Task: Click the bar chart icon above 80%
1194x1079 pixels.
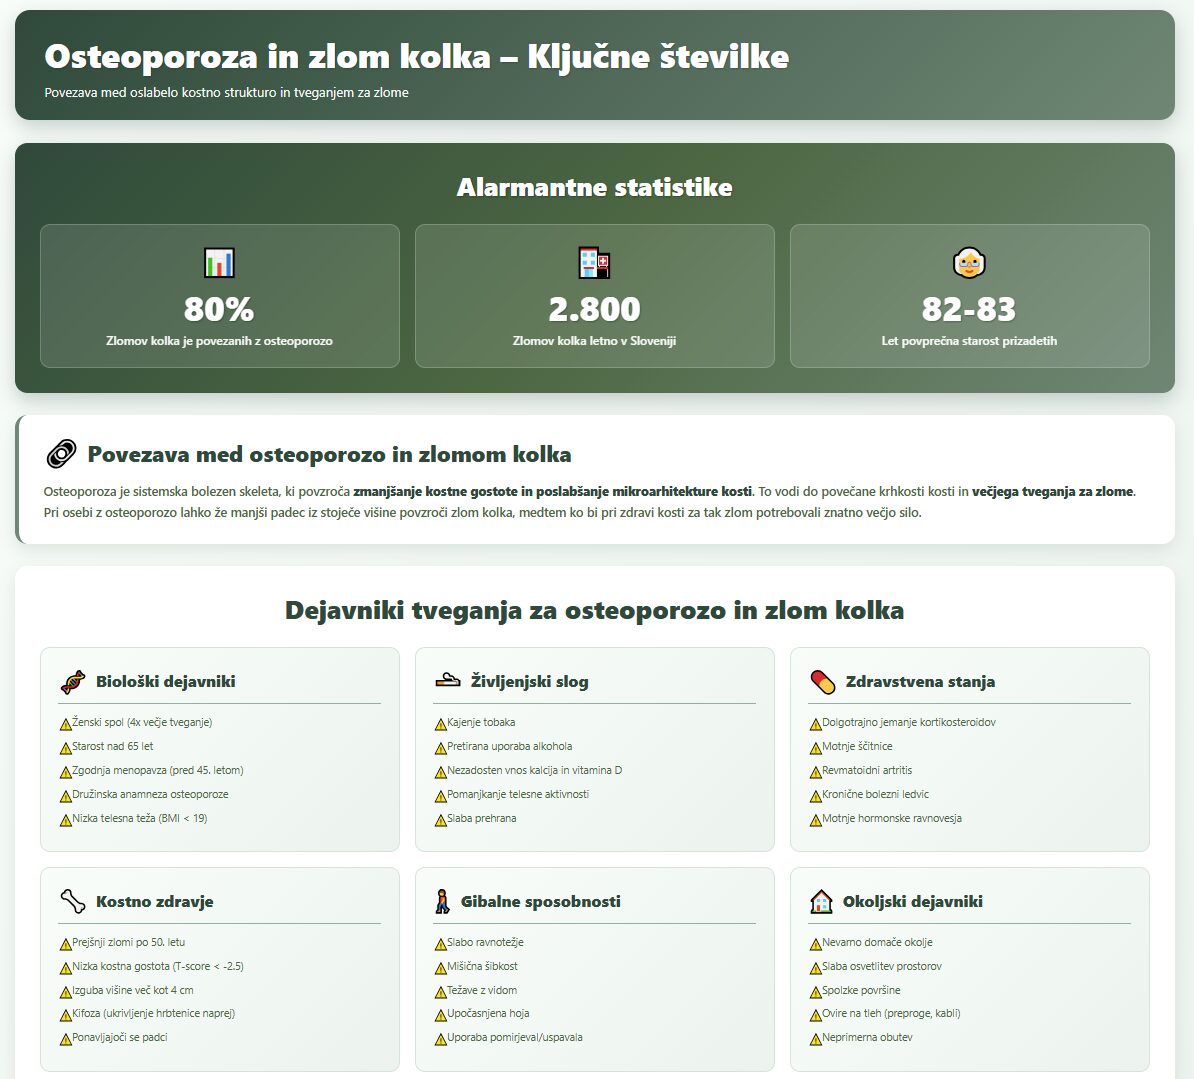Action: [x=219, y=263]
